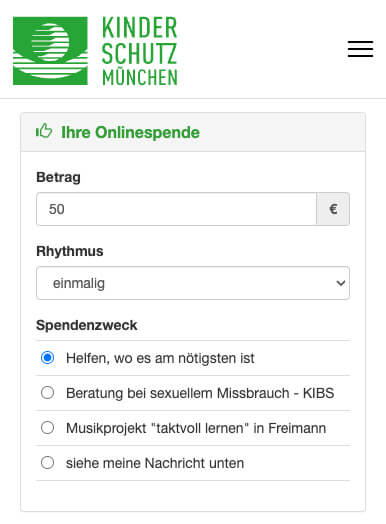This screenshot has height=524, width=386.
Task: Click the green Kinderschutz logo emblem
Action: pos(50,50)
